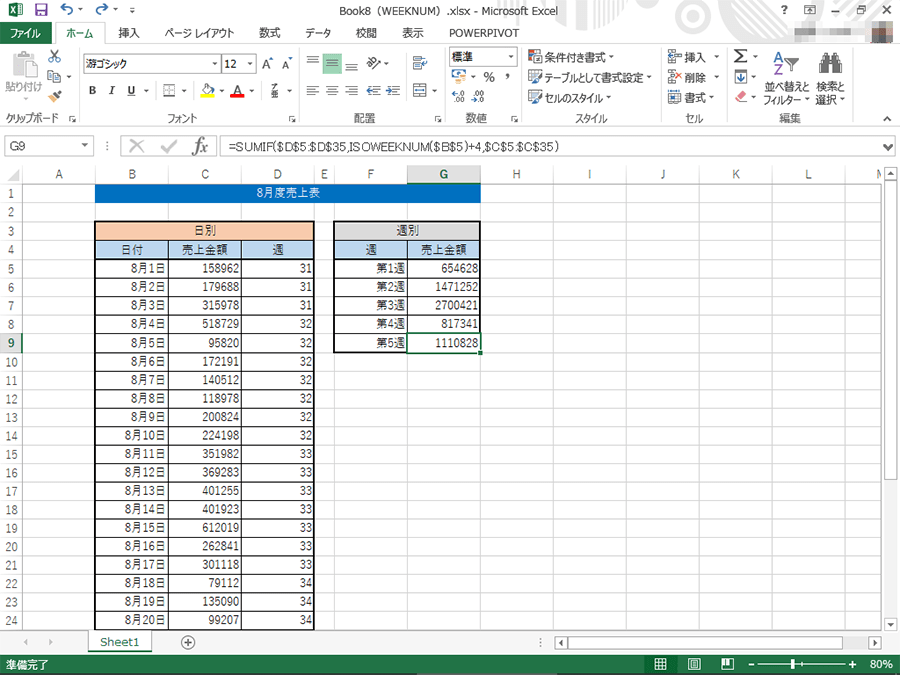Image resolution: width=900 pixels, height=675 pixels.
Task: Align text right
Action: 352,91
